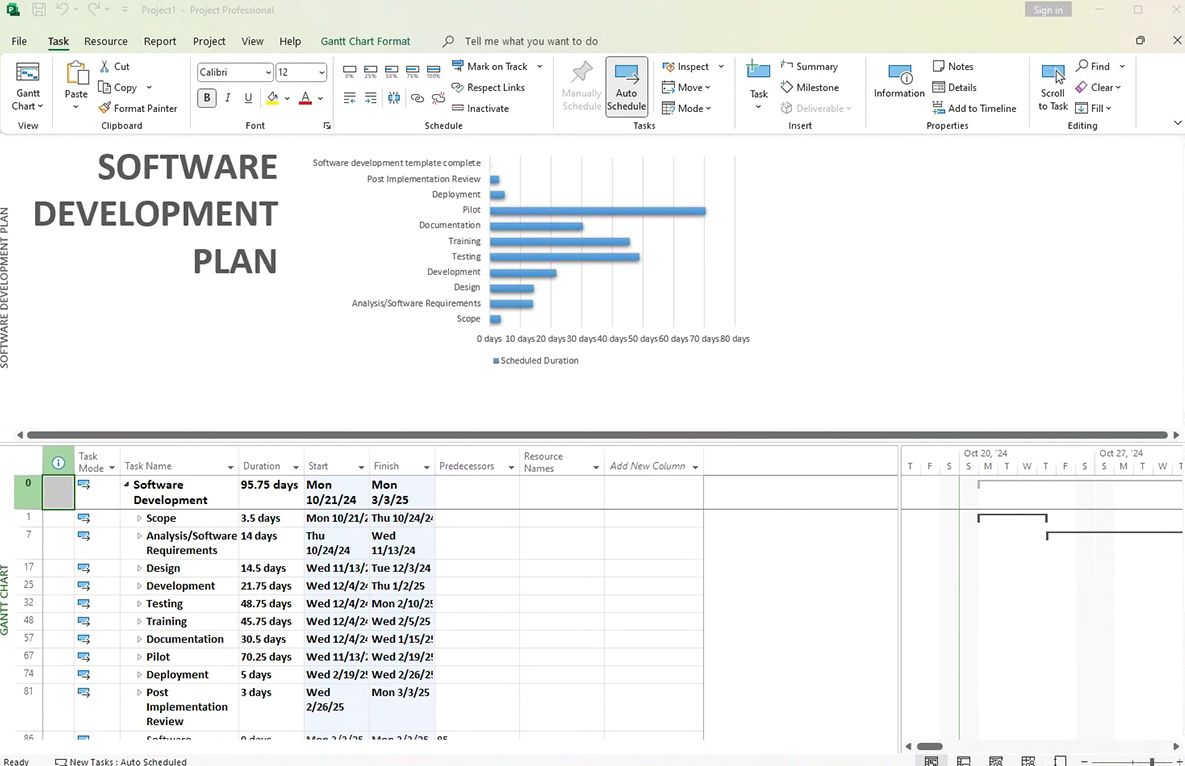Click the Respect Links icon
1185x766 pixels.
(x=459, y=87)
